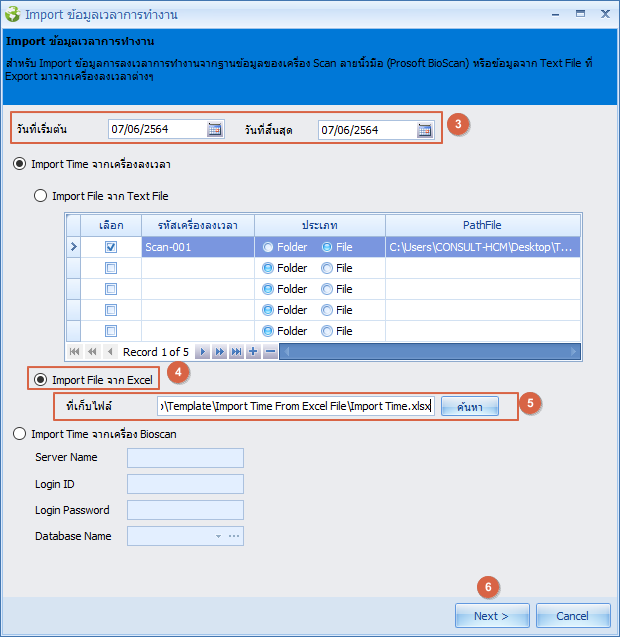Screen dimensions: 620x637
Task: Add a new record with plus button
Action: point(253,352)
